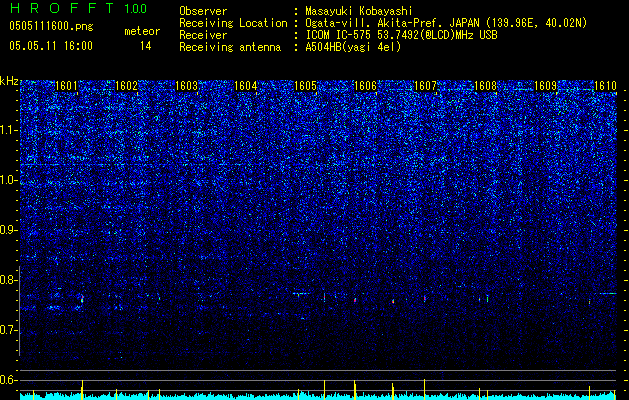This screenshot has width=629, height=400.
Task: Click the 1.0 kHz axis label
Action: click(x=9, y=180)
